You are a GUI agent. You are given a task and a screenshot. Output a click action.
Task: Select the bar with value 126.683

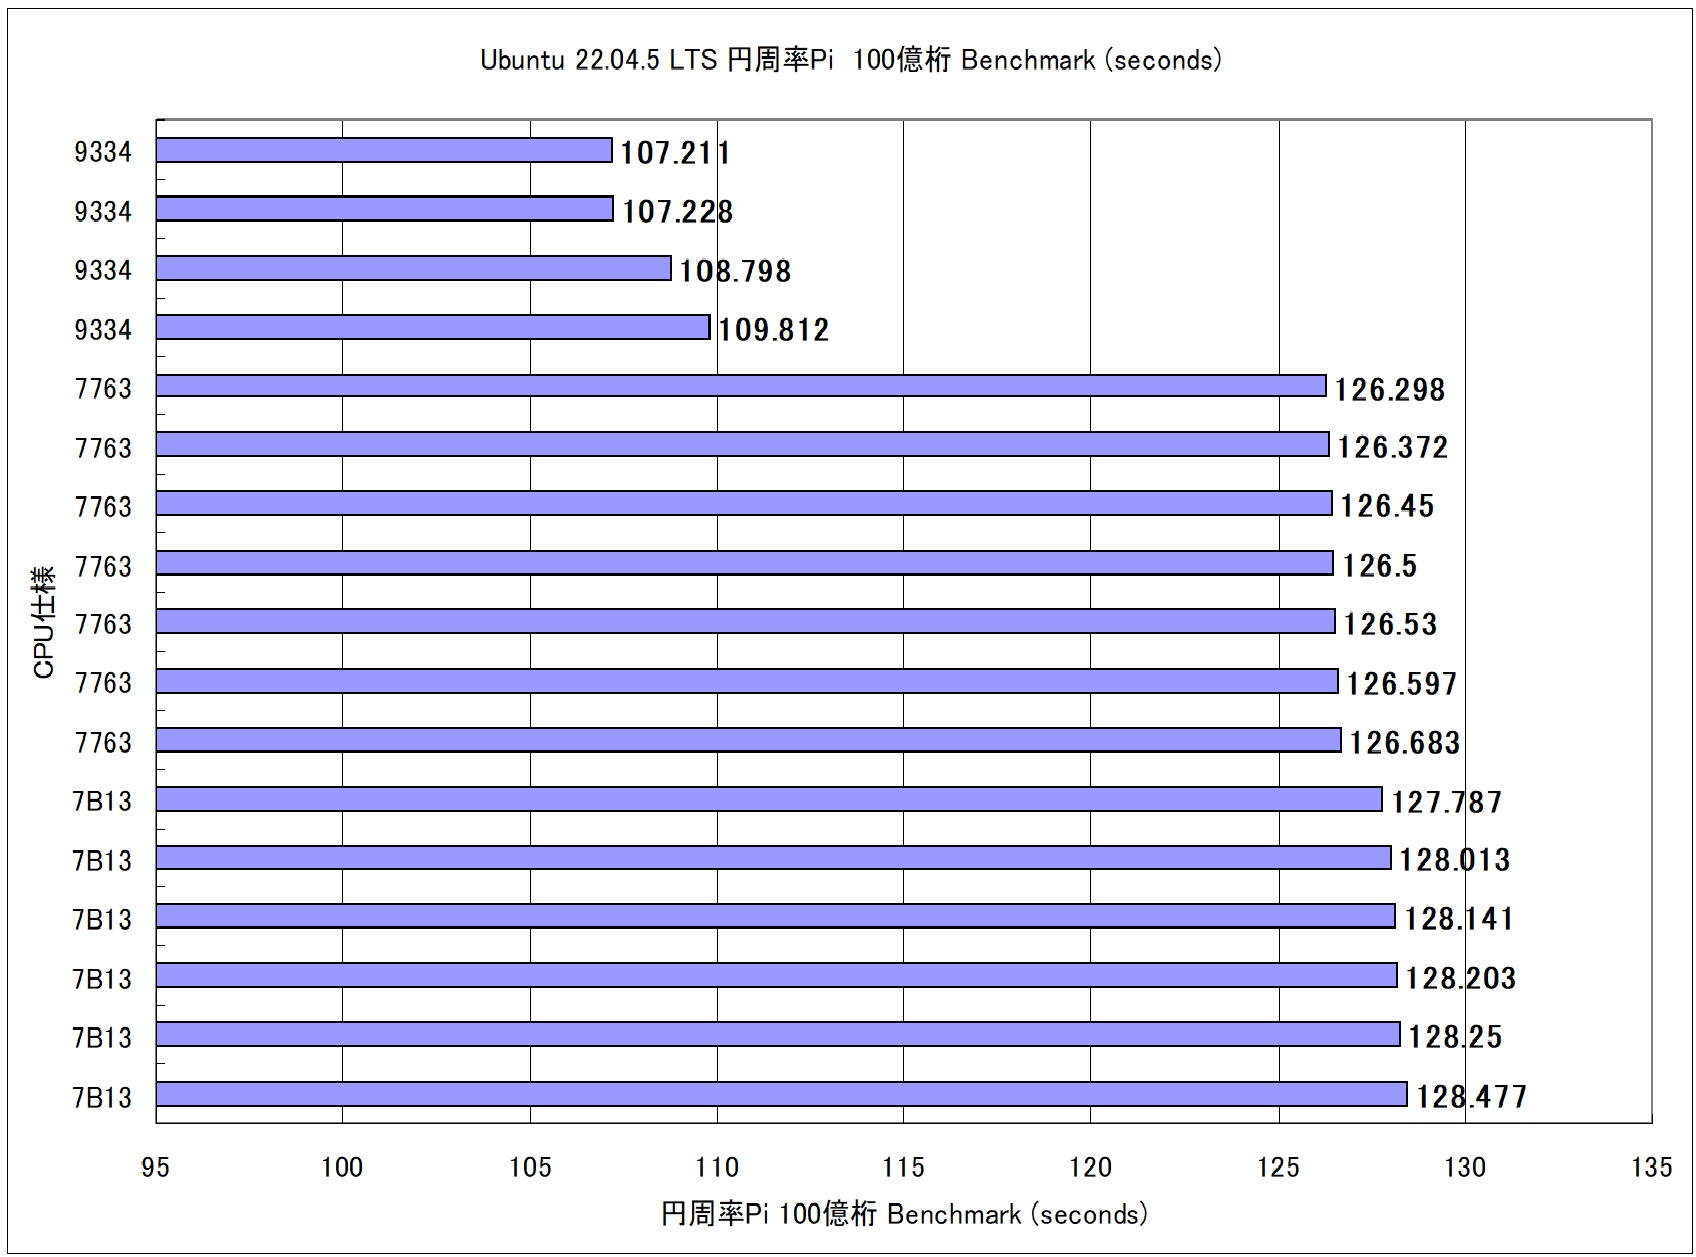tap(748, 740)
